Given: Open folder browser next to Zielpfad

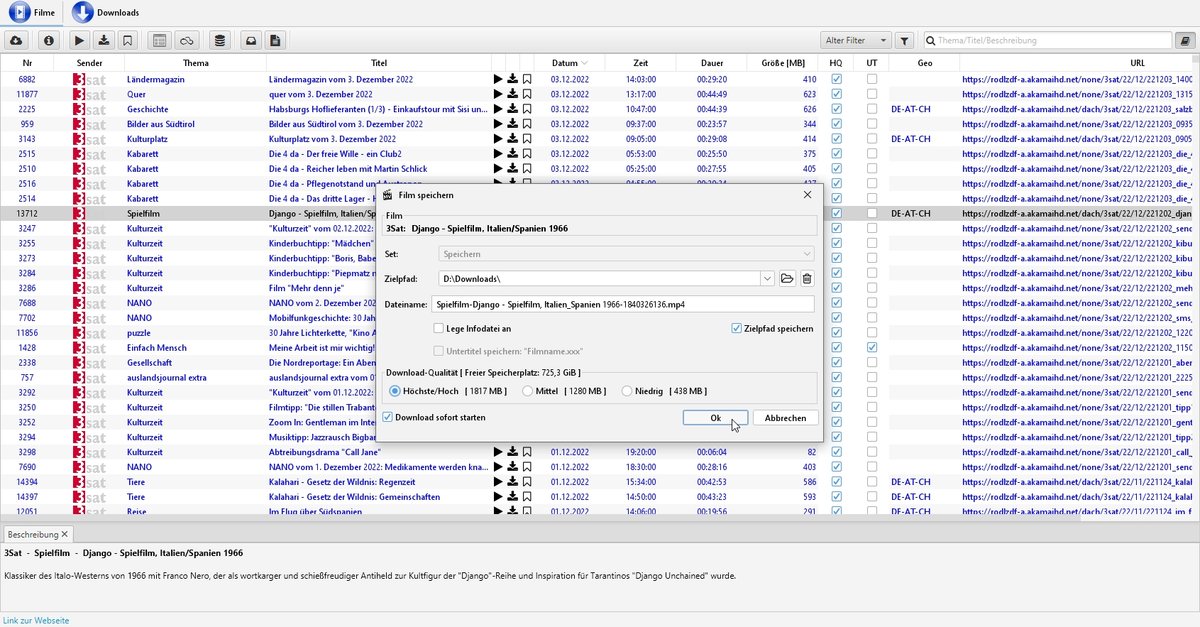Looking at the screenshot, I should tap(787, 279).
